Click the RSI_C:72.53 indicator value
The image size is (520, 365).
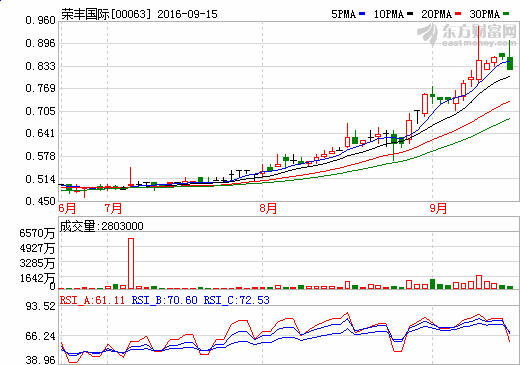(237, 300)
